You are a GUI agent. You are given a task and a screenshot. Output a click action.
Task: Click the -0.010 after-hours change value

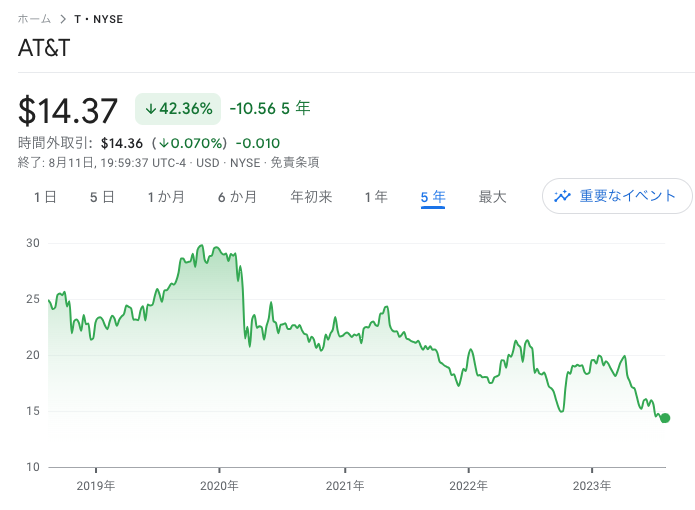point(258,143)
